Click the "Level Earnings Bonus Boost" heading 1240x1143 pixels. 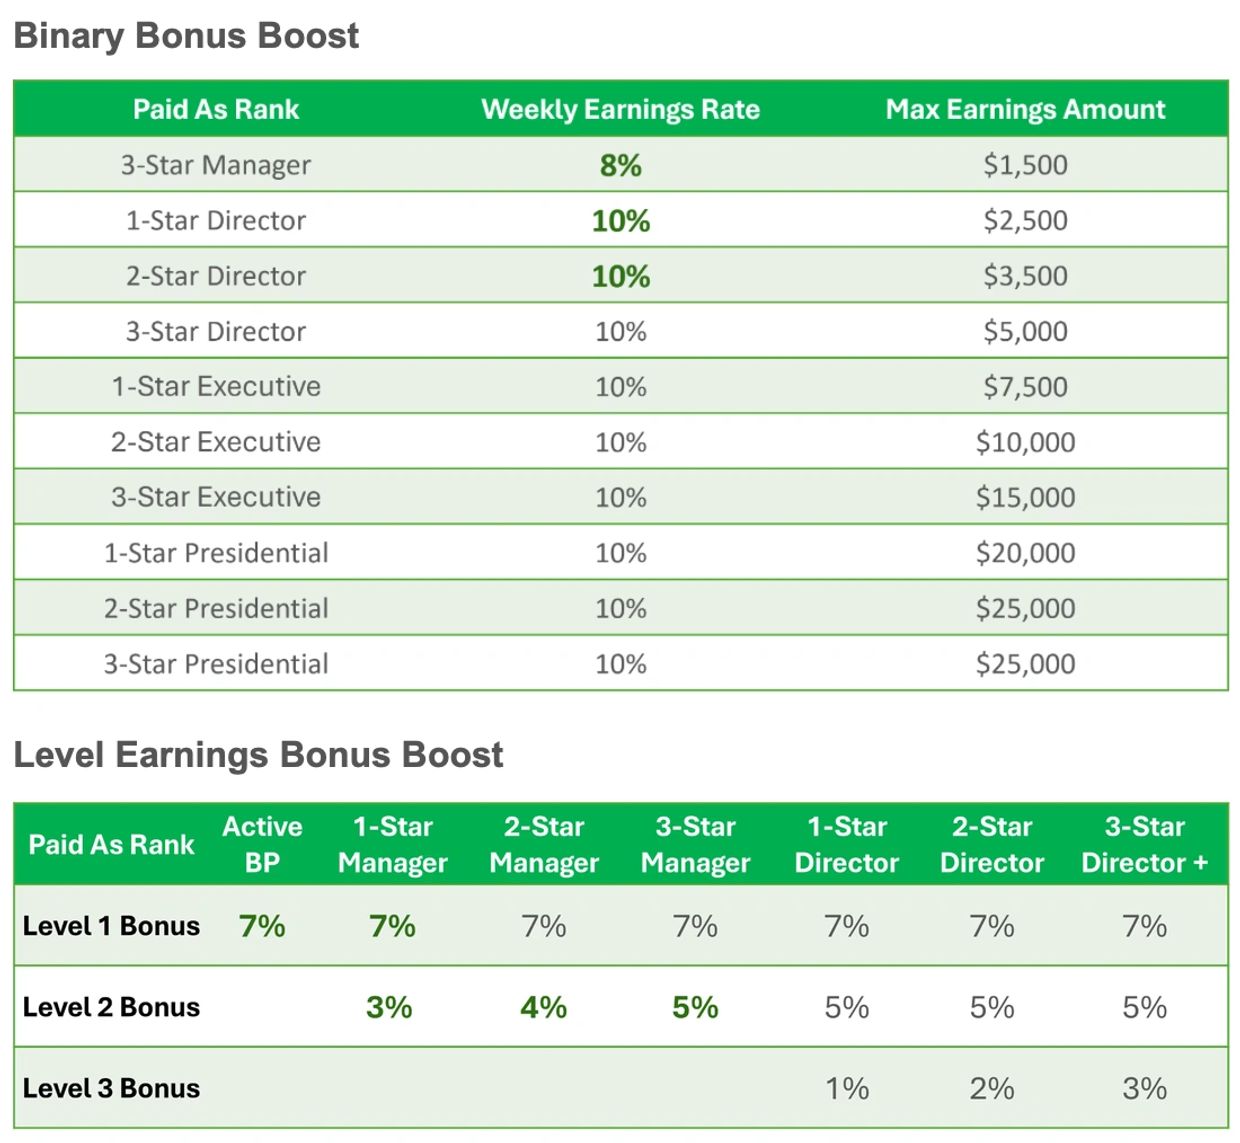pyautogui.click(x=258, y=755)
